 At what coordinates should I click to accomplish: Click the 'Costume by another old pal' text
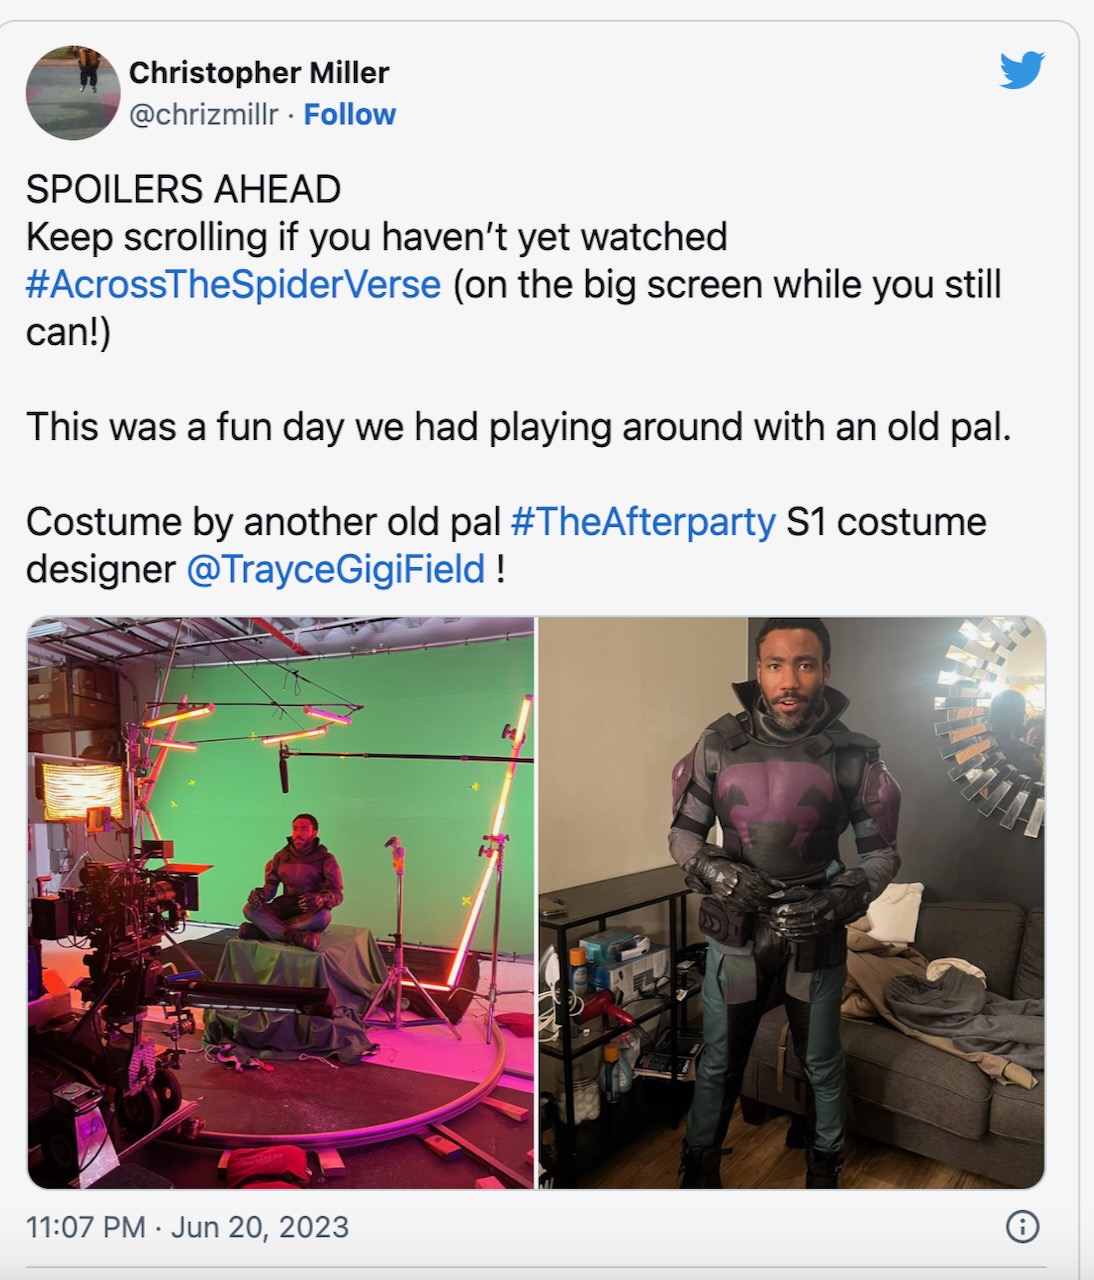click(263, 521)
